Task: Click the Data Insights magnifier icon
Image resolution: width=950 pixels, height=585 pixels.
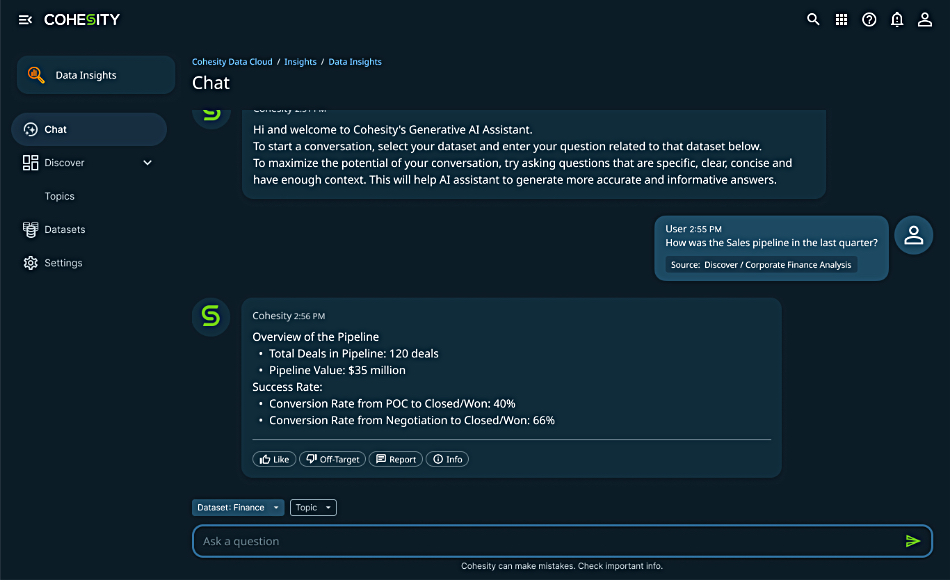Action: (36, 75)
